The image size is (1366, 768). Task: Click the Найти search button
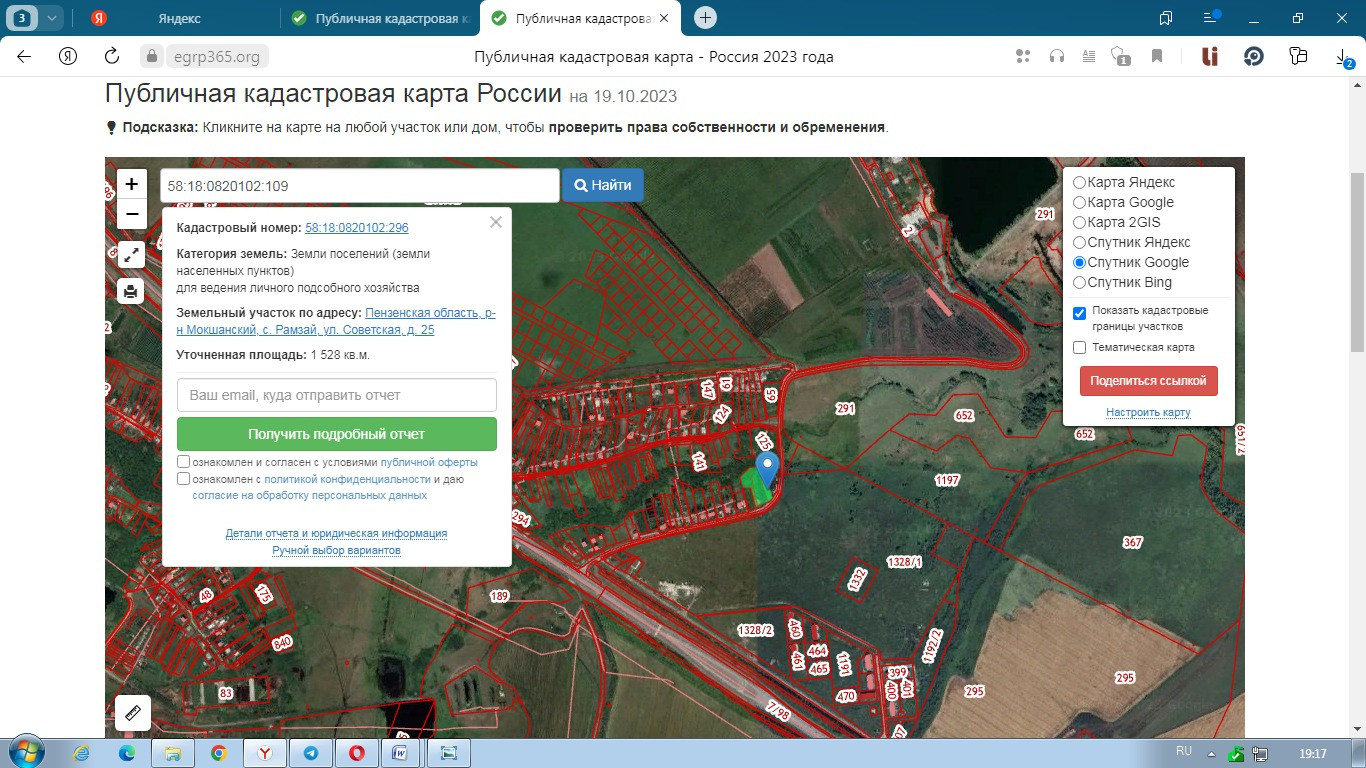click(x=603, y=185)
